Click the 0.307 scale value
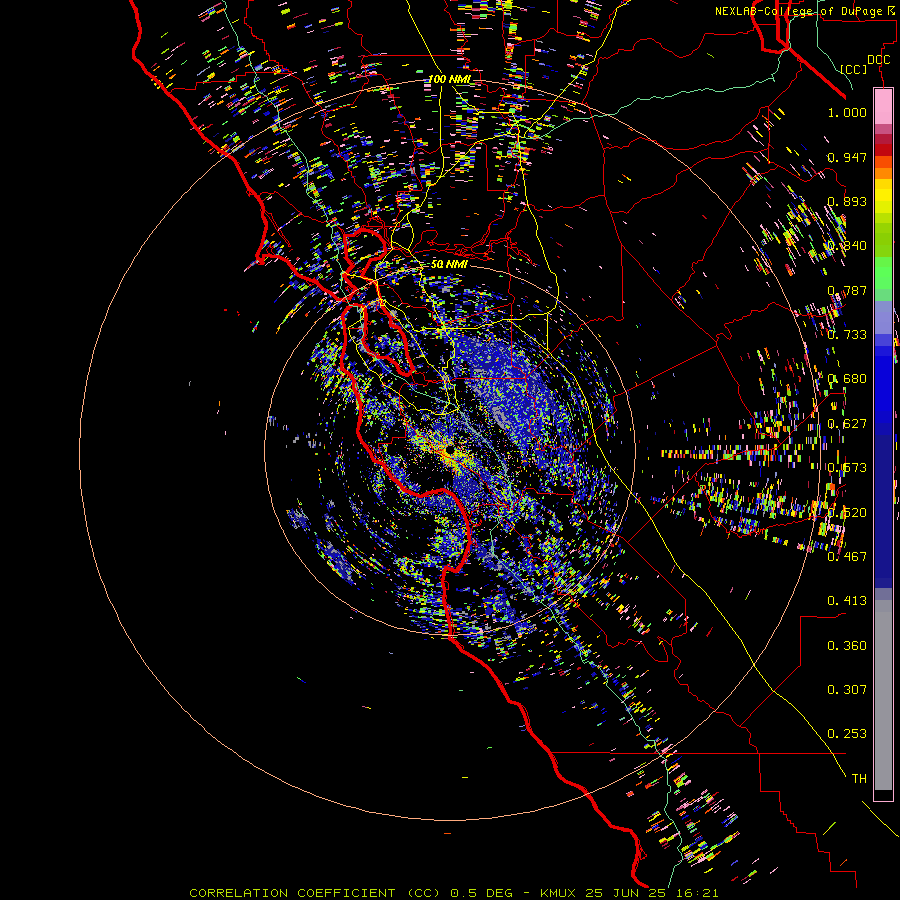 click(x=847, y=689)
